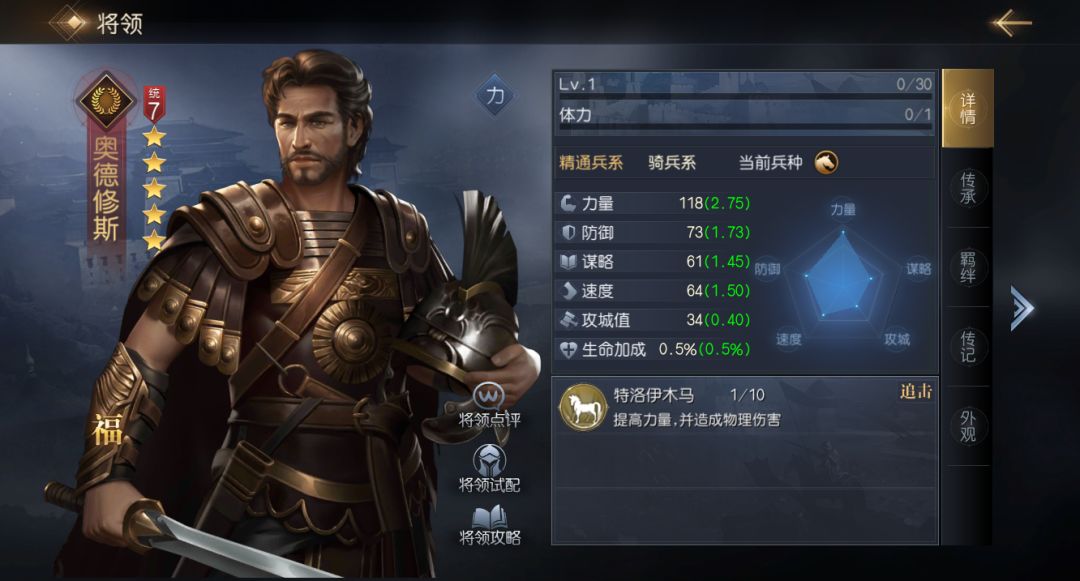
Task: Open the 外观 appearance tab
Action: [x=968, y=426]
